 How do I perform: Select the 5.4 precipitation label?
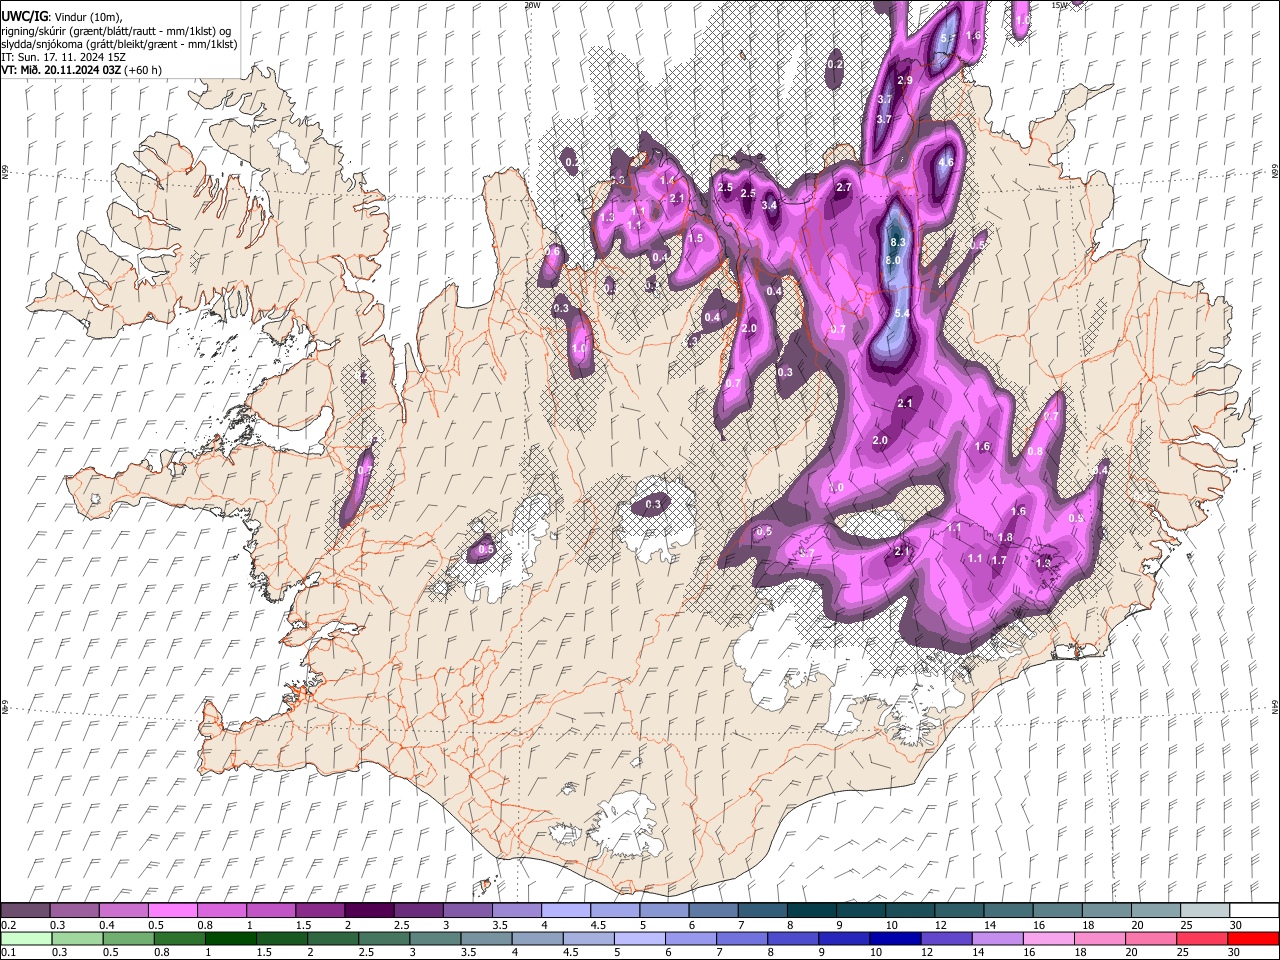[x=902, y=313]
